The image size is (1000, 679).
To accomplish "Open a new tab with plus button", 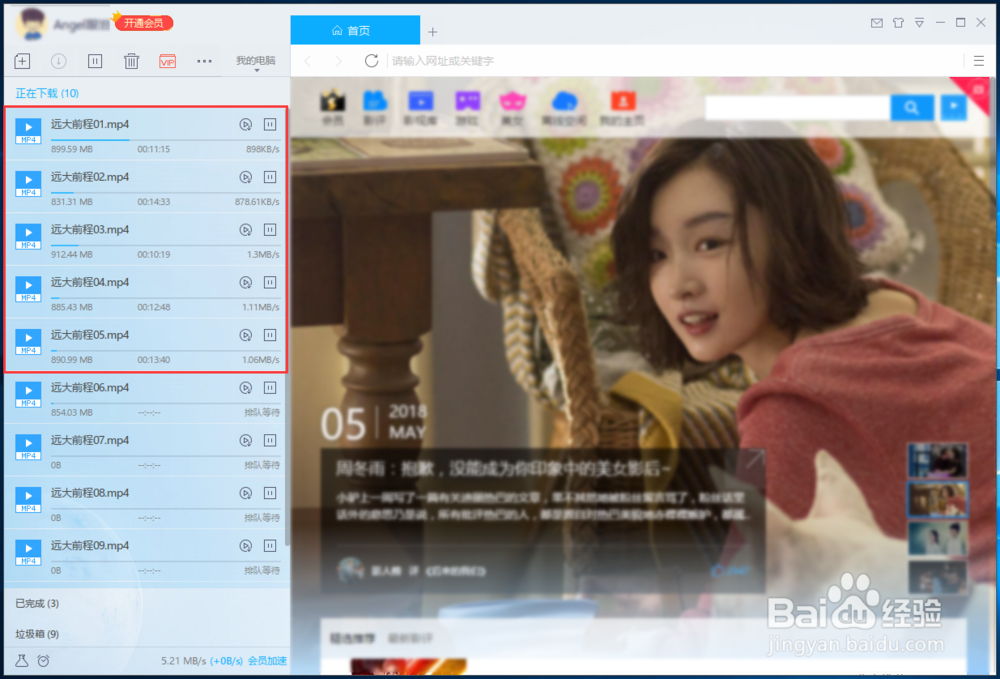I will coord(433,31).
